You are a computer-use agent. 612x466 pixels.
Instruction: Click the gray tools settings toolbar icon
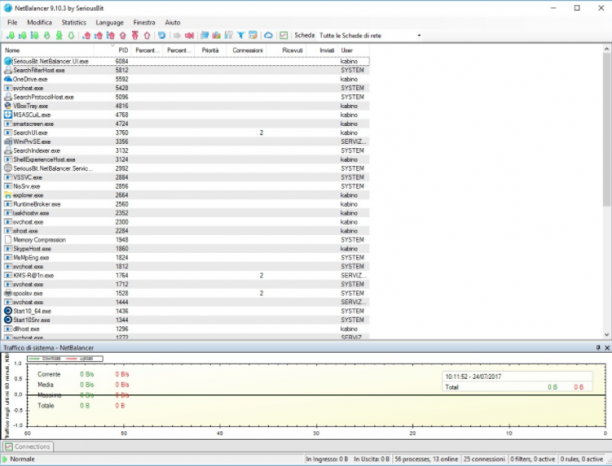tap(228, 36)
